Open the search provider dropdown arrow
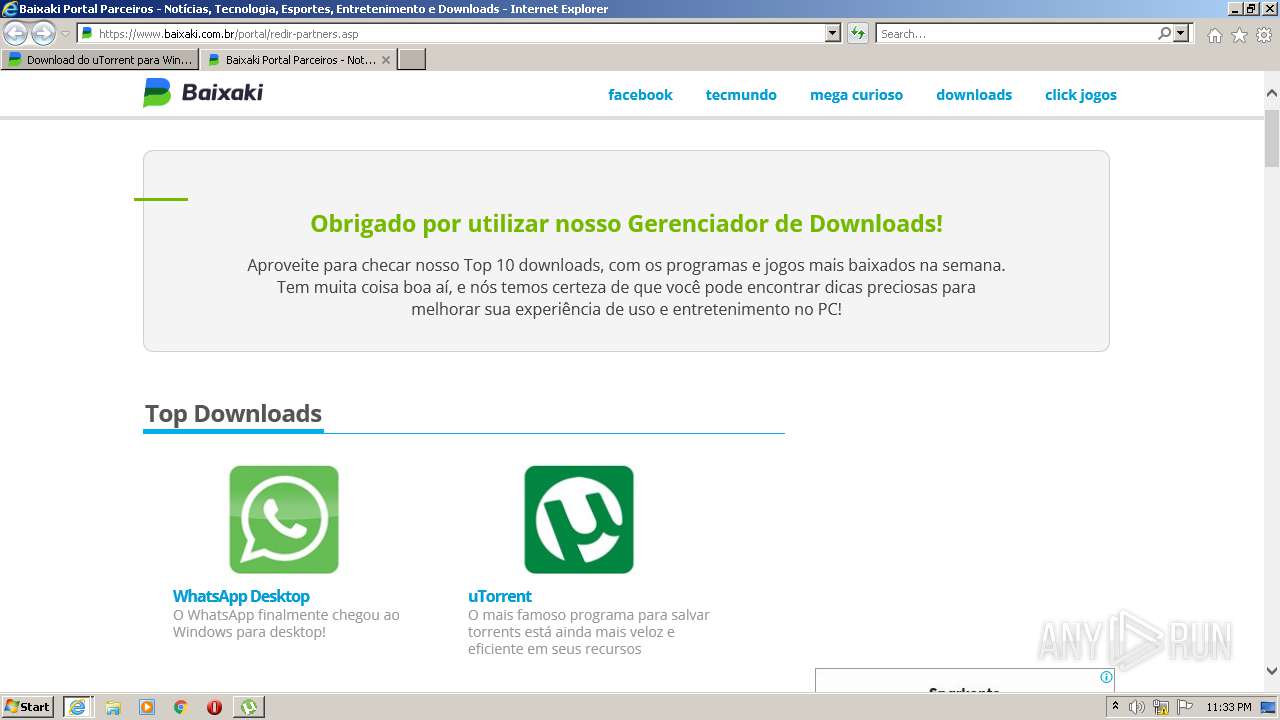The width and height of the screenshot is (1280, 720). click(x=1181, y=33)
